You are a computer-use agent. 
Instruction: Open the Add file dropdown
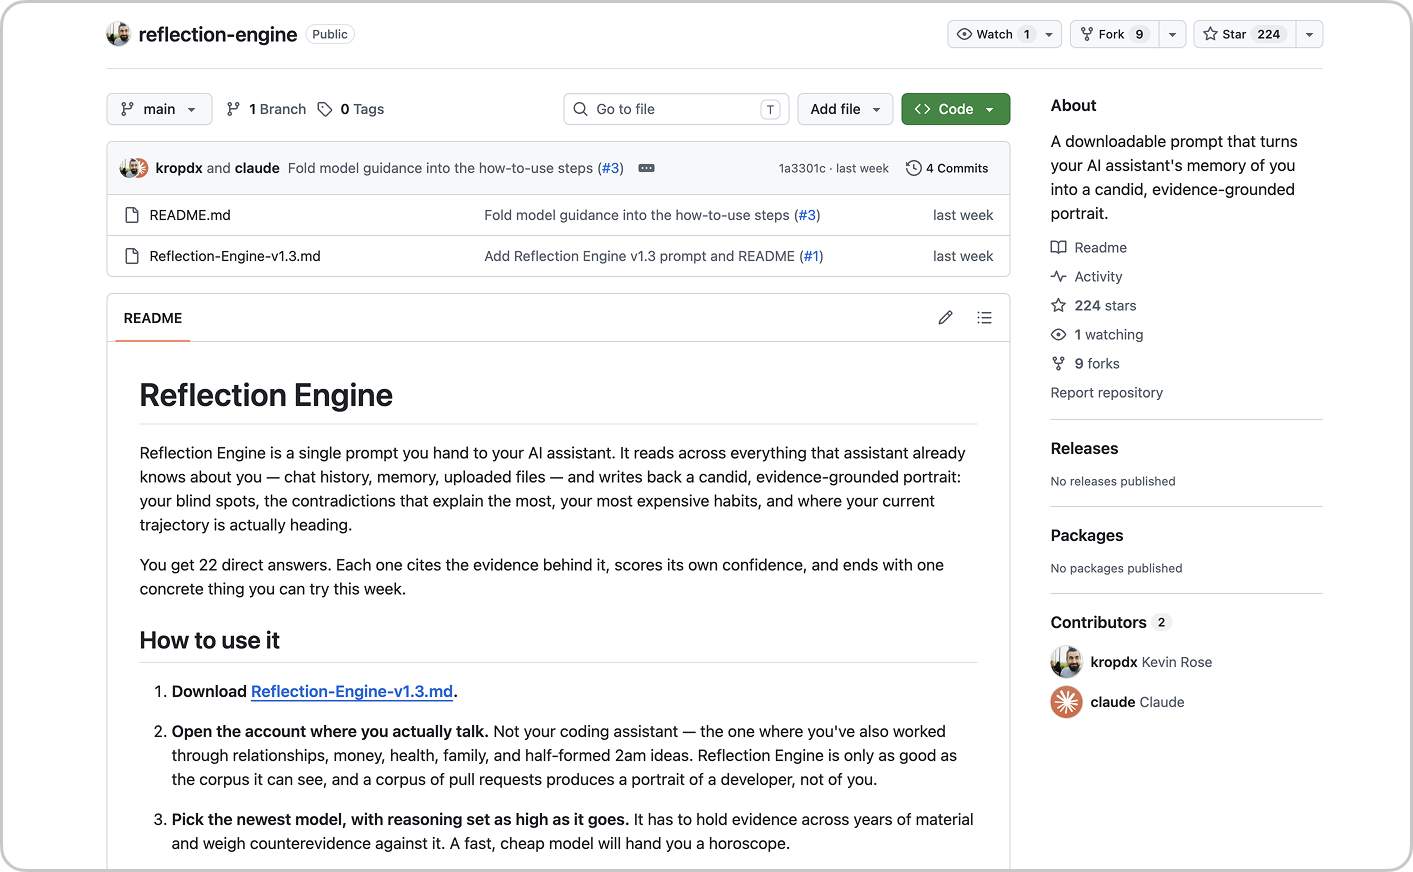click(846, 109)
